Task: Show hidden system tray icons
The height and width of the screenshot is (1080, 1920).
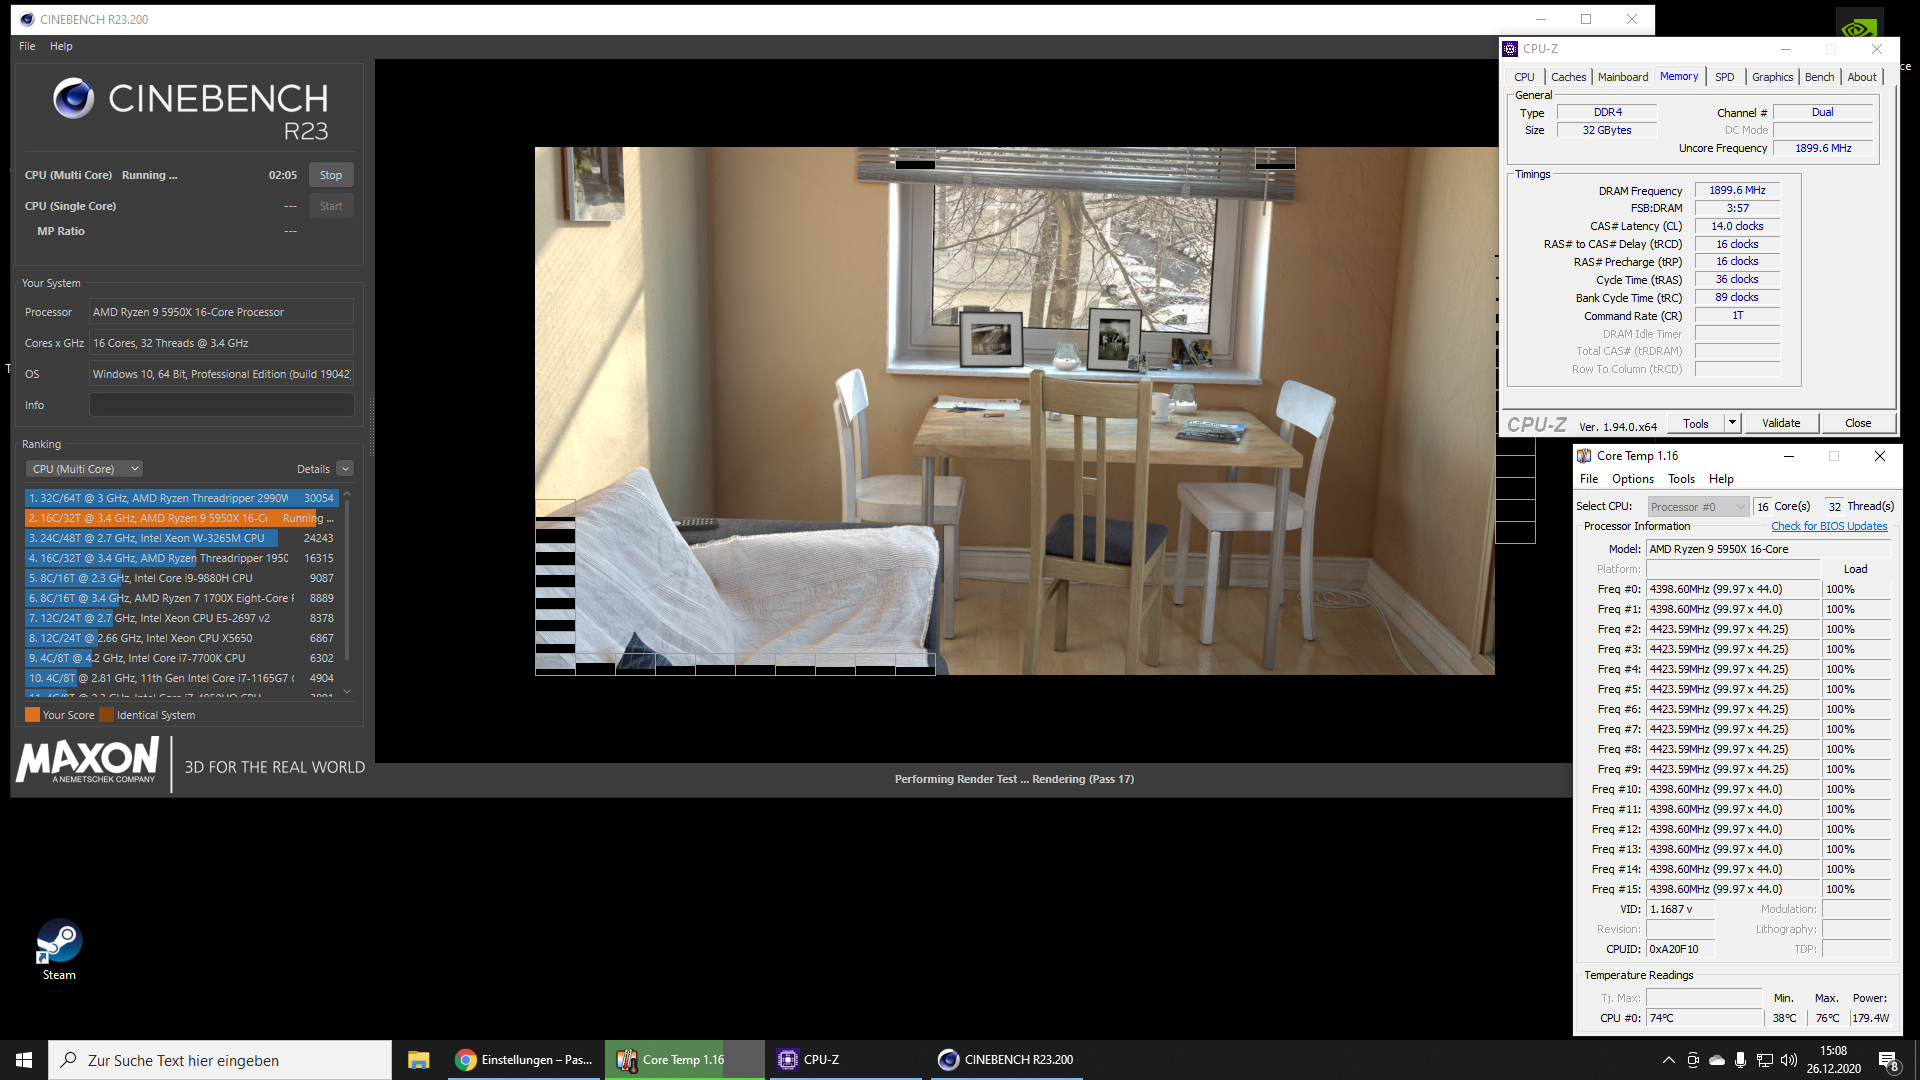Action: point(1668,1060)
